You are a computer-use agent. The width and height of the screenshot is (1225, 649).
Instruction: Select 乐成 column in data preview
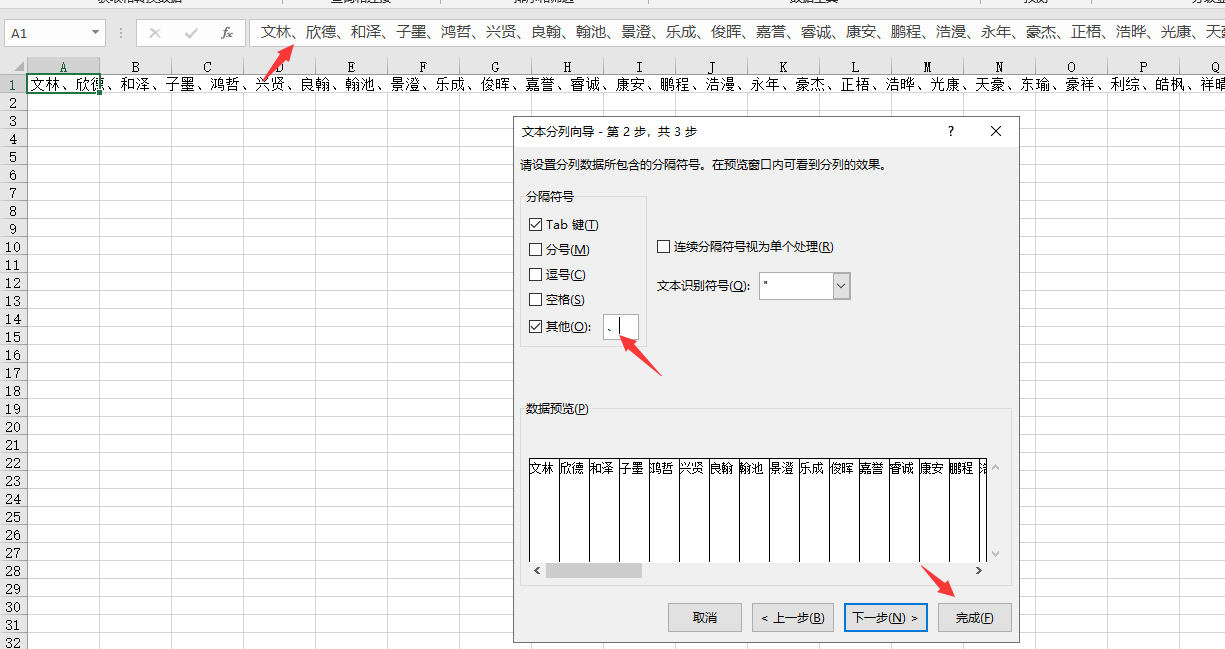point(814,510)
